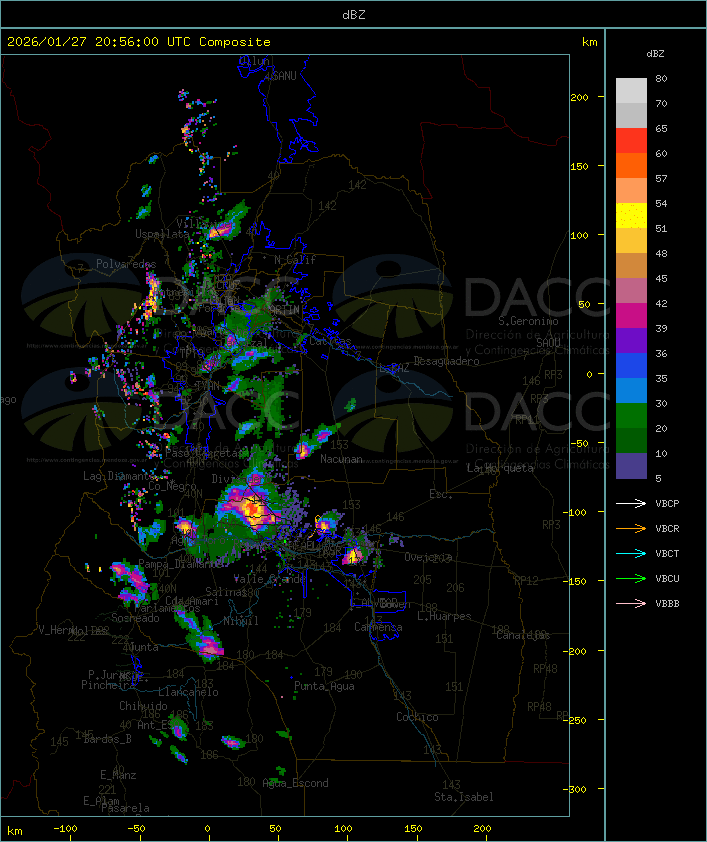
Task: Click the N_Calif place label
Action: (x=295, y=260)
